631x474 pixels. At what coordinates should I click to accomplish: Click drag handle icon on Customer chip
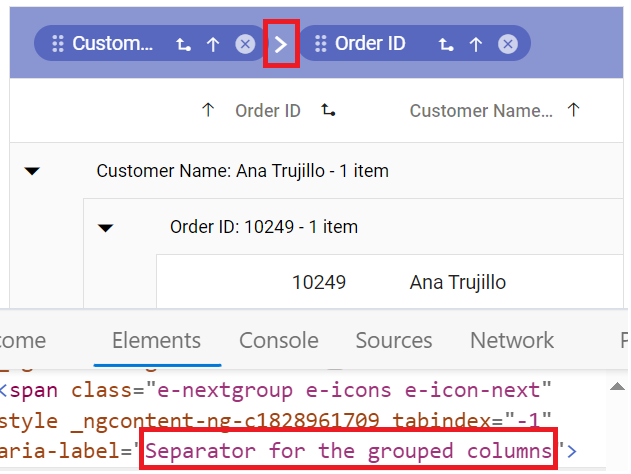pyautogui.click(x=58, y=43)
